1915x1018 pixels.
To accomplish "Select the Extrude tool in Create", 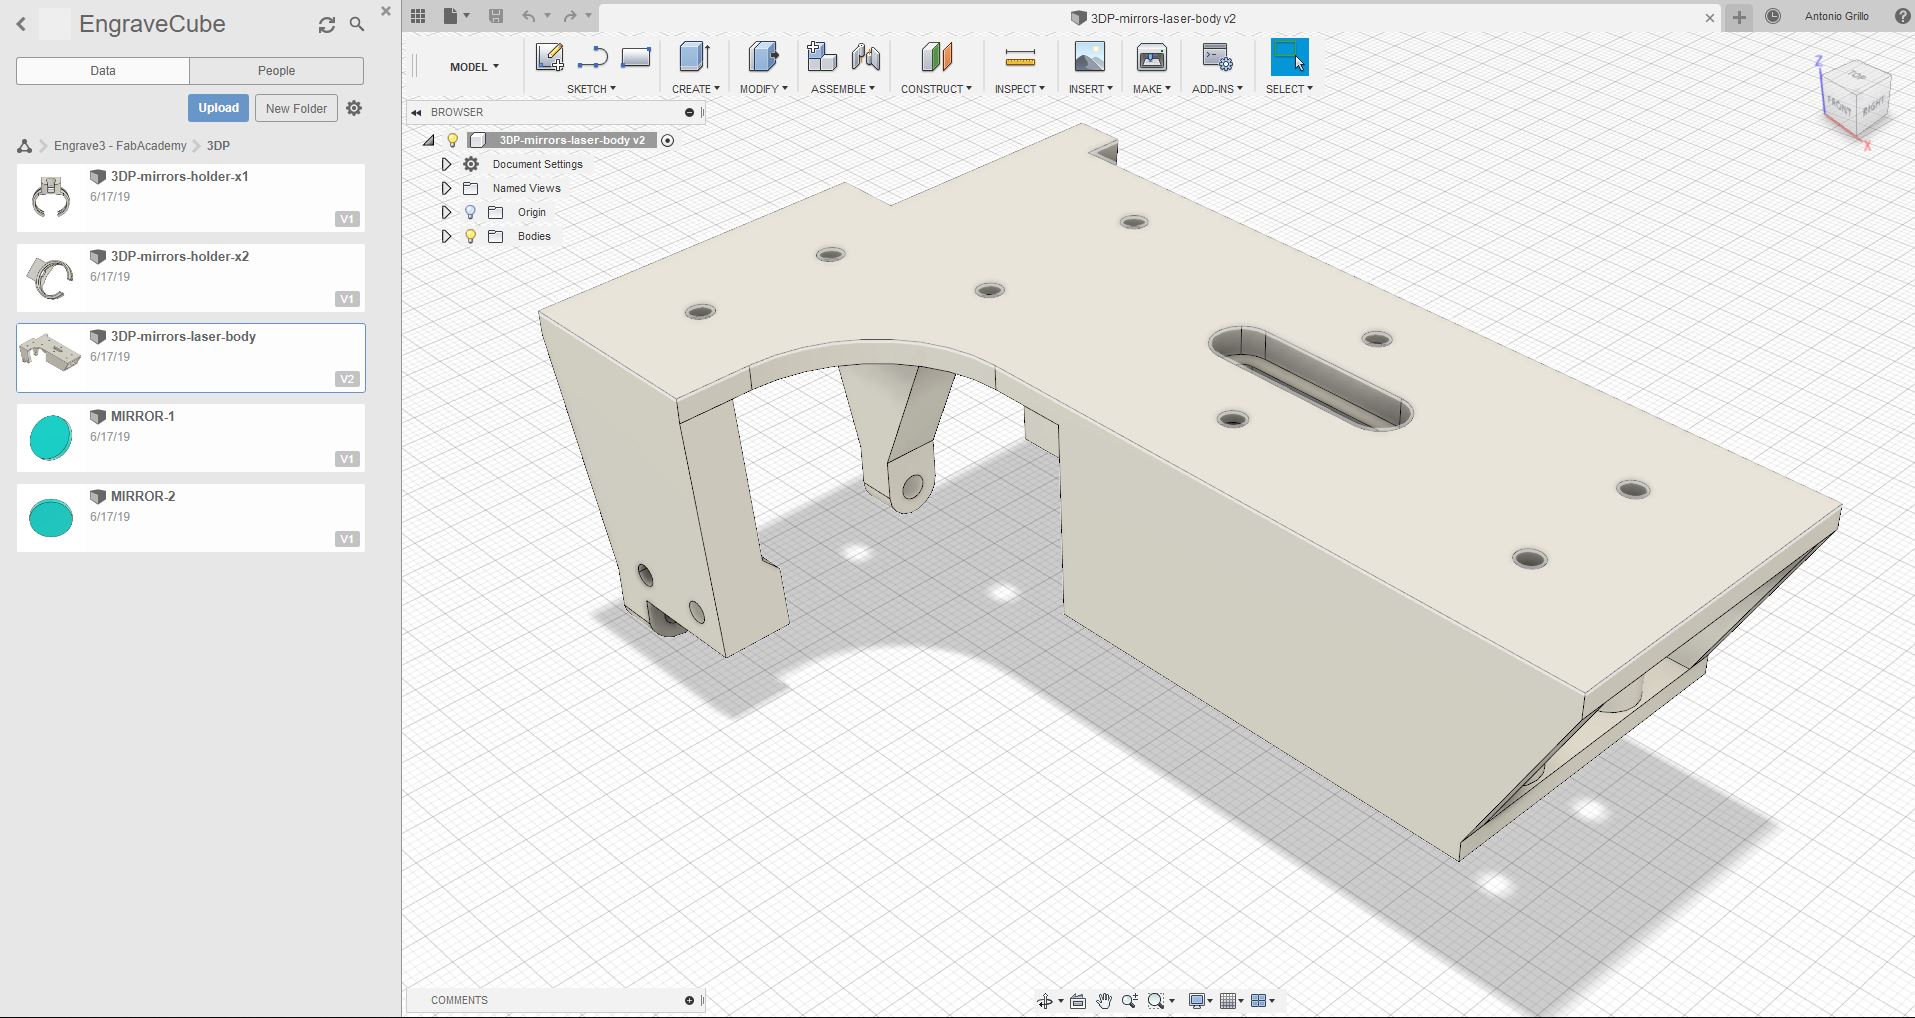I will 694,58.
